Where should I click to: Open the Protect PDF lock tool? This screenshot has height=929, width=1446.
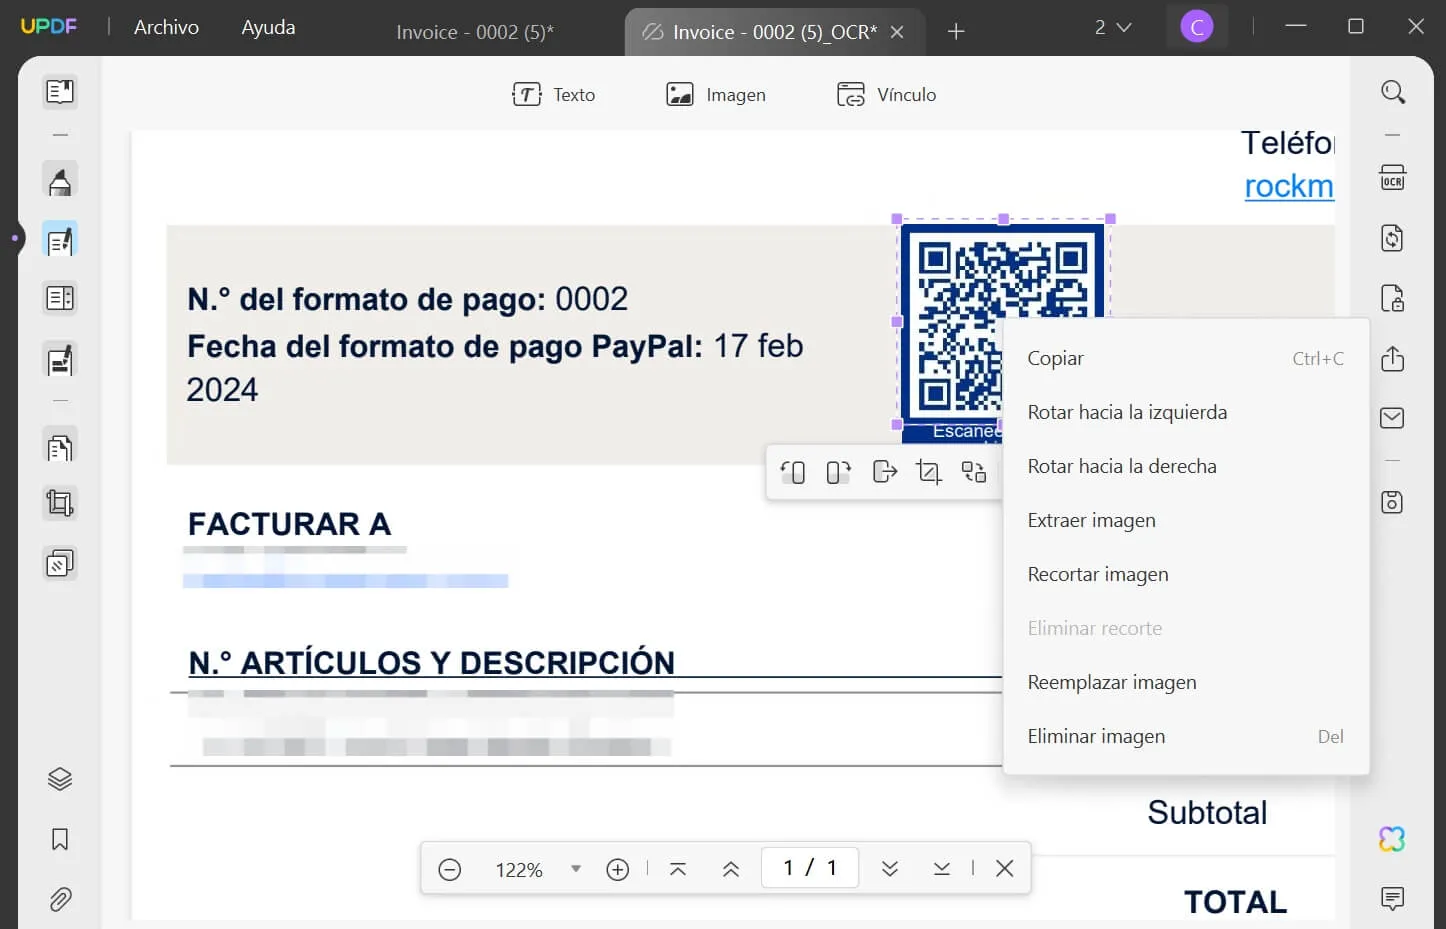pyautogui.click(x=1392, y=298)
